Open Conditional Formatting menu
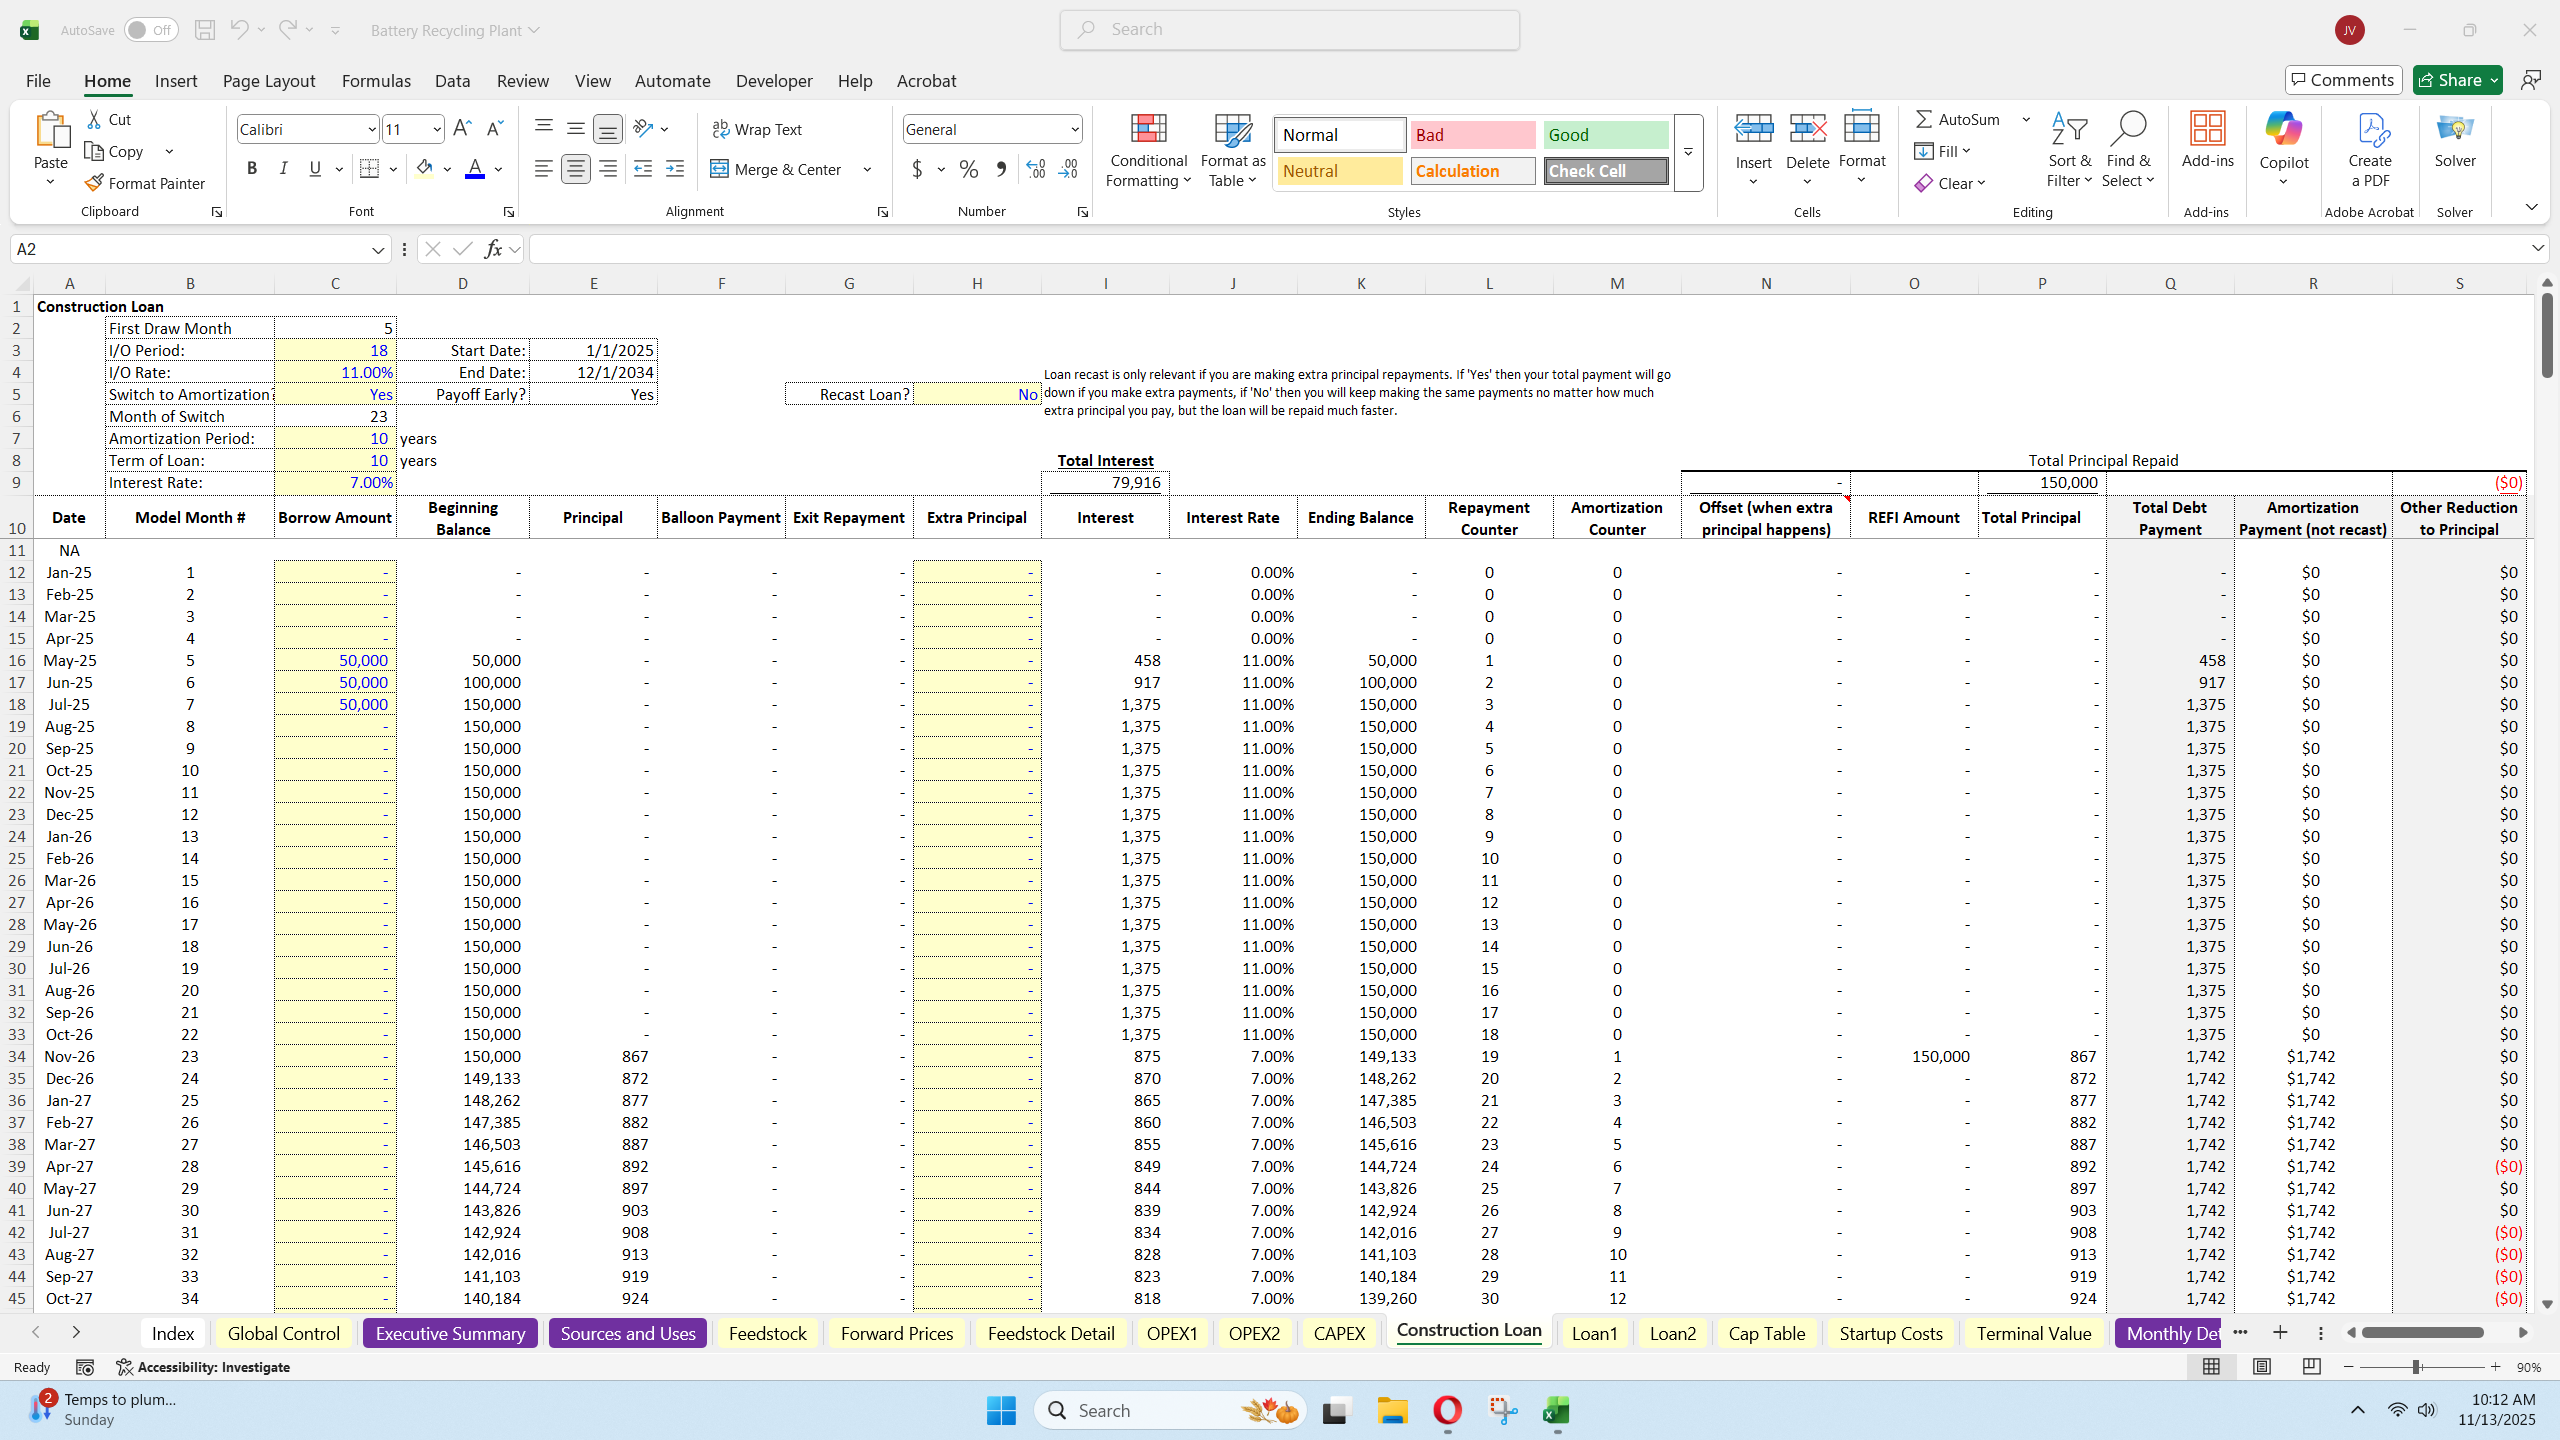 [x=1148, y=150]
